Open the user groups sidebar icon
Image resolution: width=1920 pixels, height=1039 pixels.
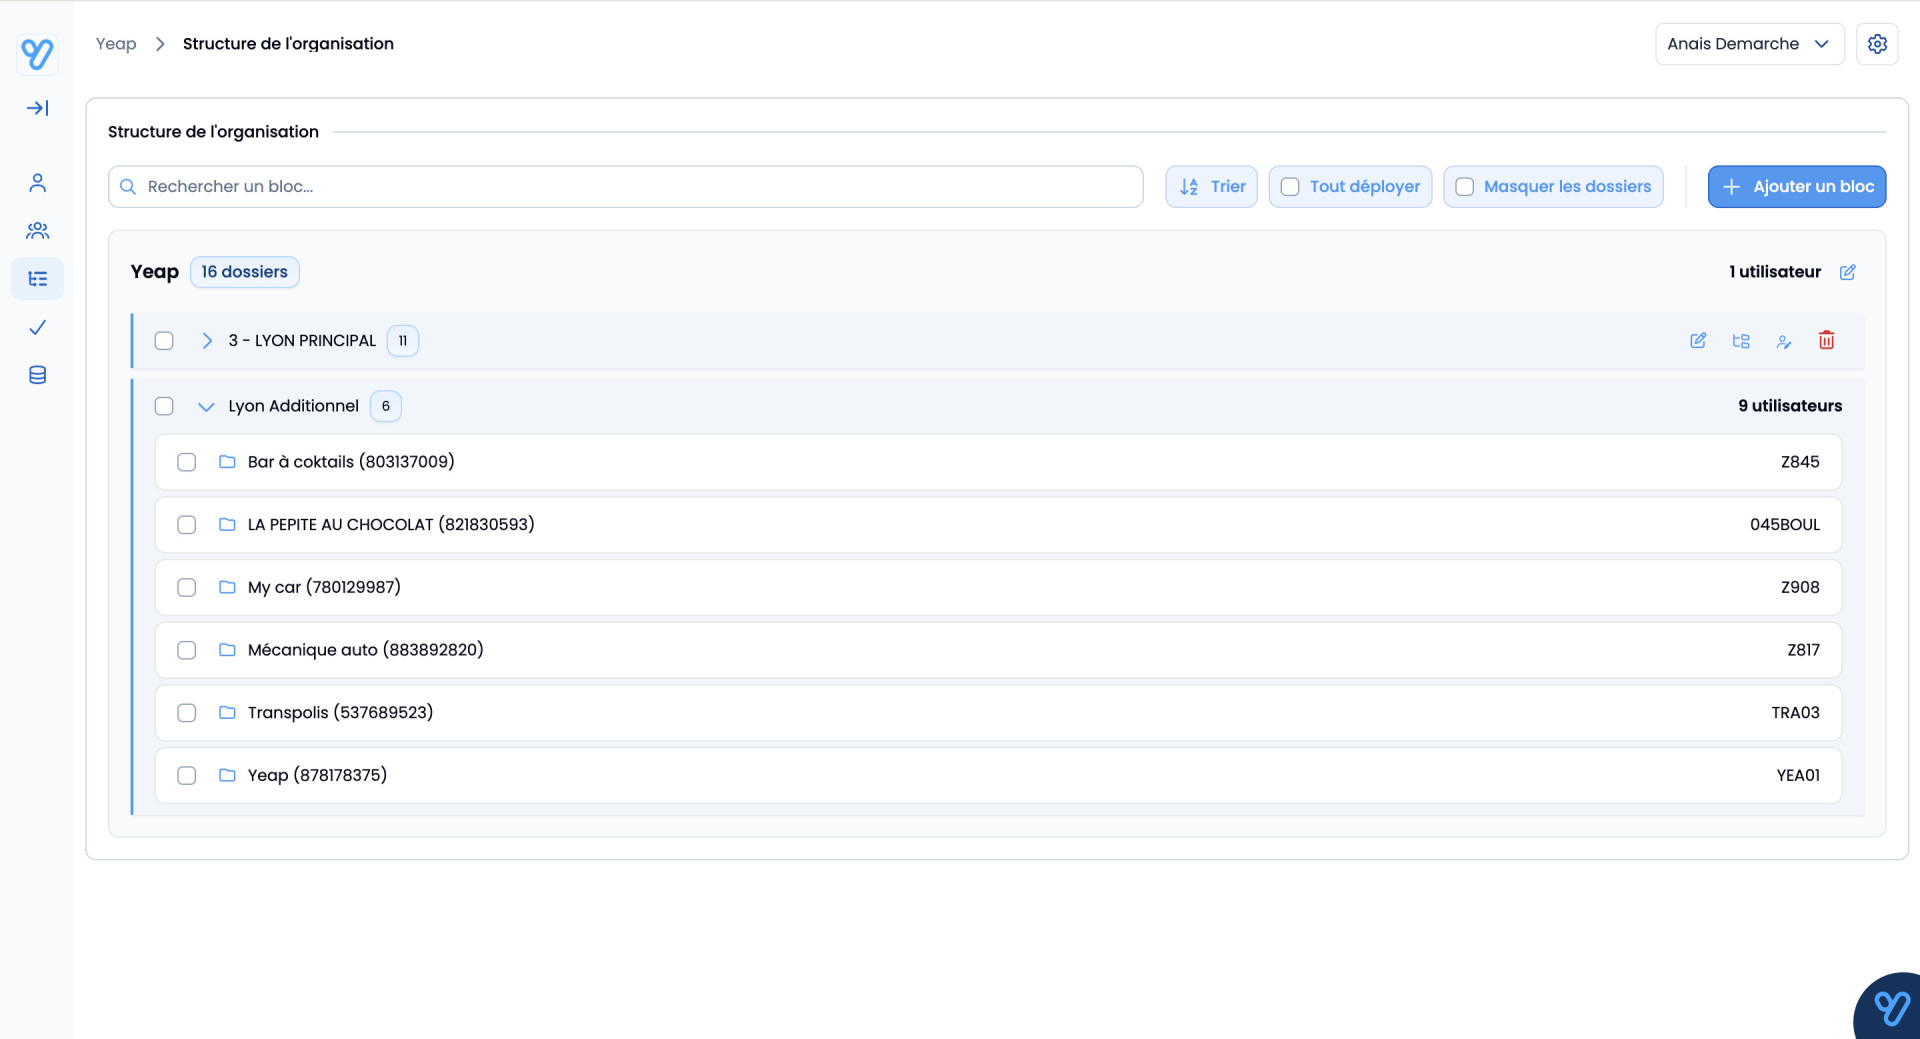[x=37, y=231]
